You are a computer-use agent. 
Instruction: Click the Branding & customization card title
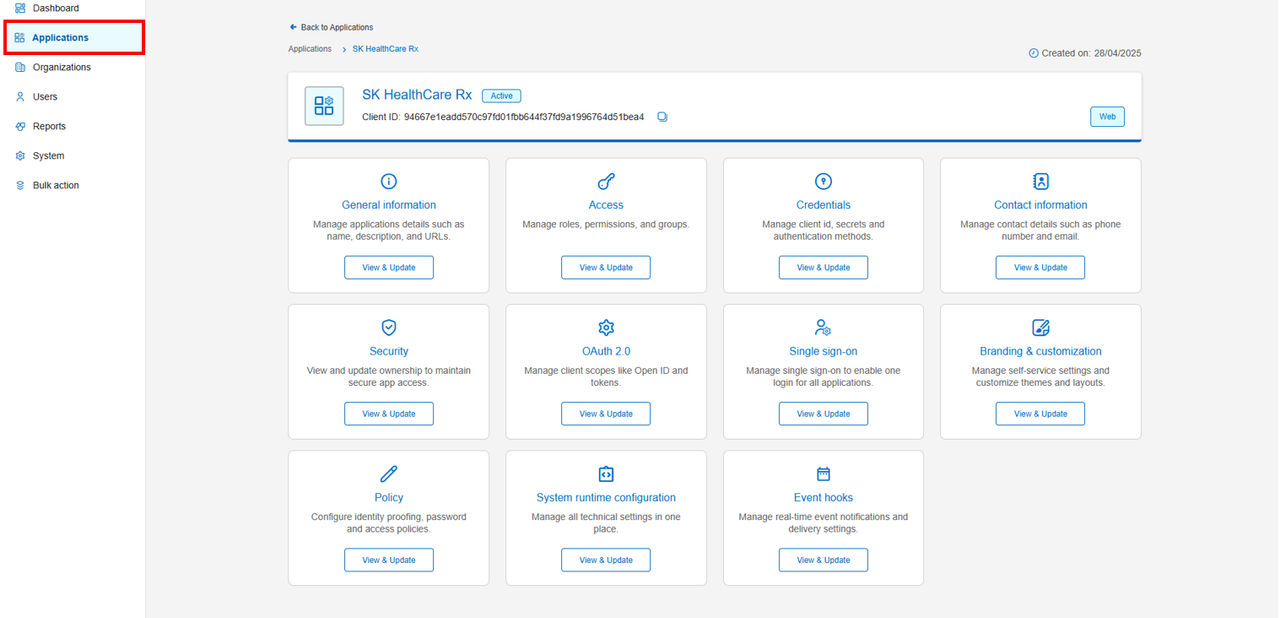point(1041,351)
